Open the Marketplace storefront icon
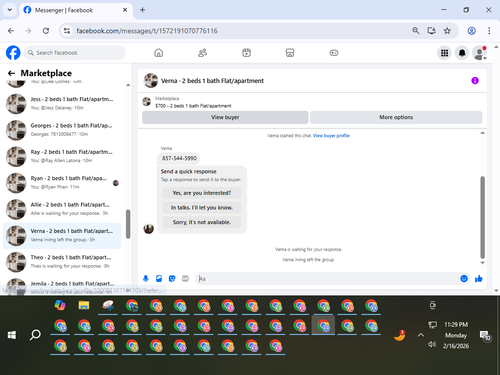The image size is (500, 375). point(290,53)
